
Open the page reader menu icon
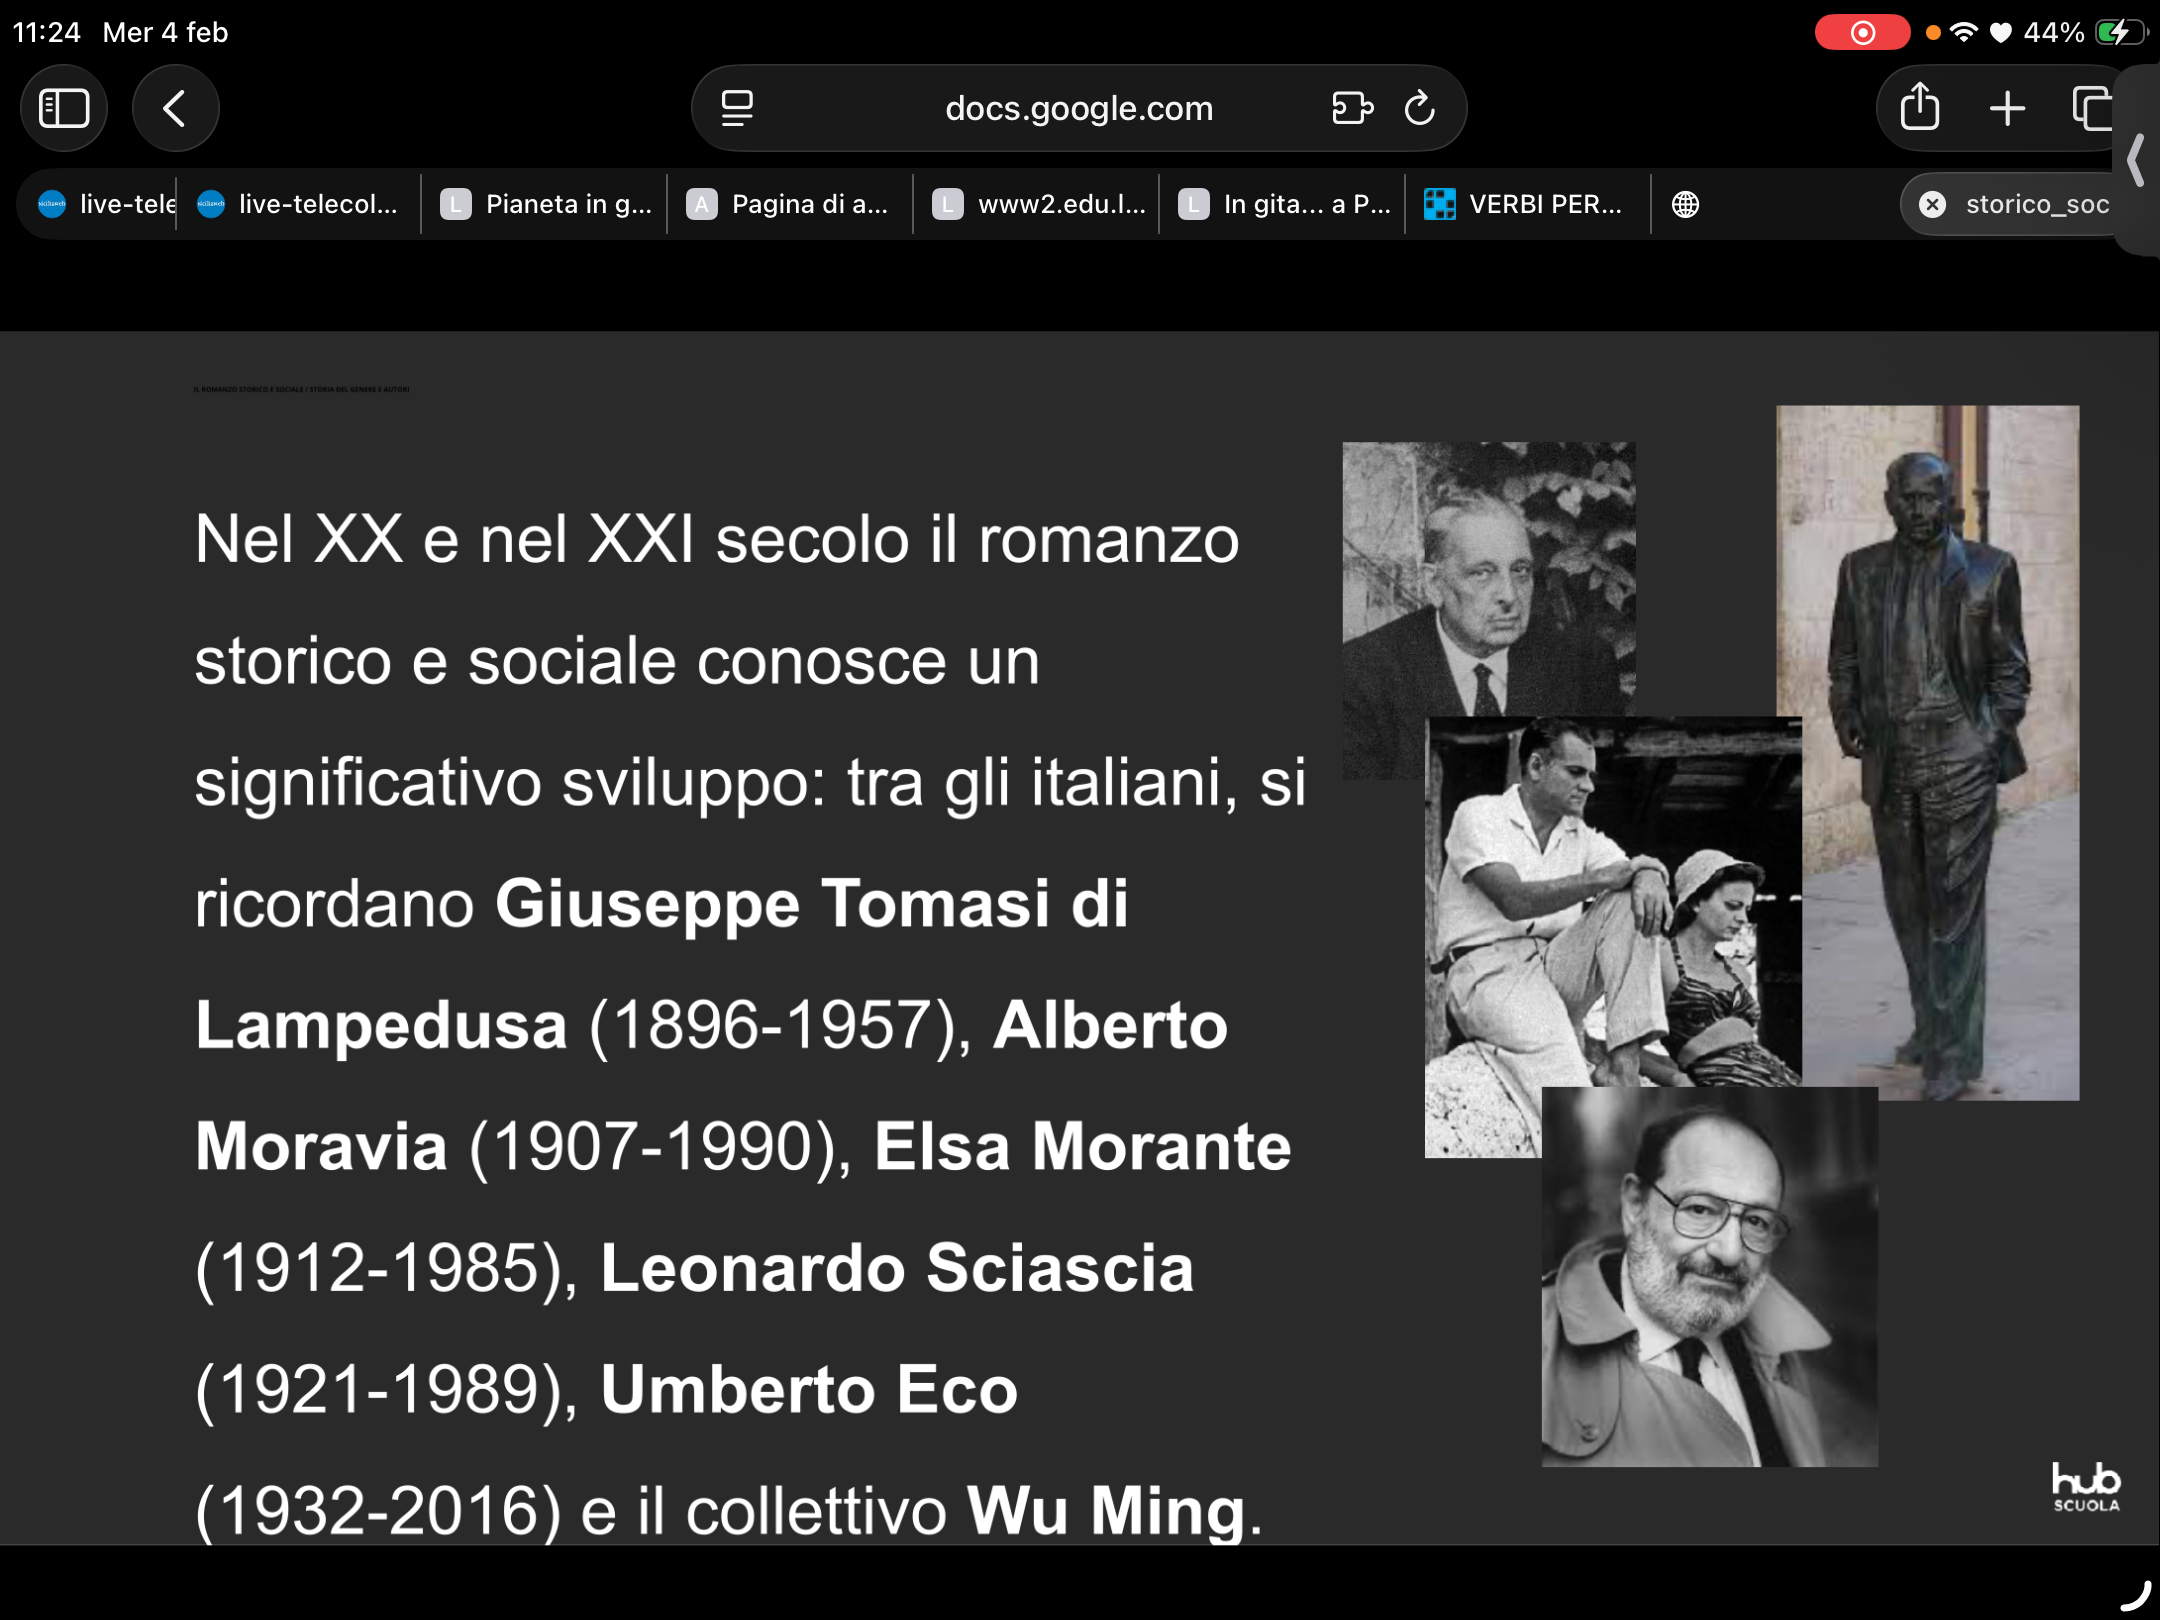pyautogui.click(x=737, y=108)
